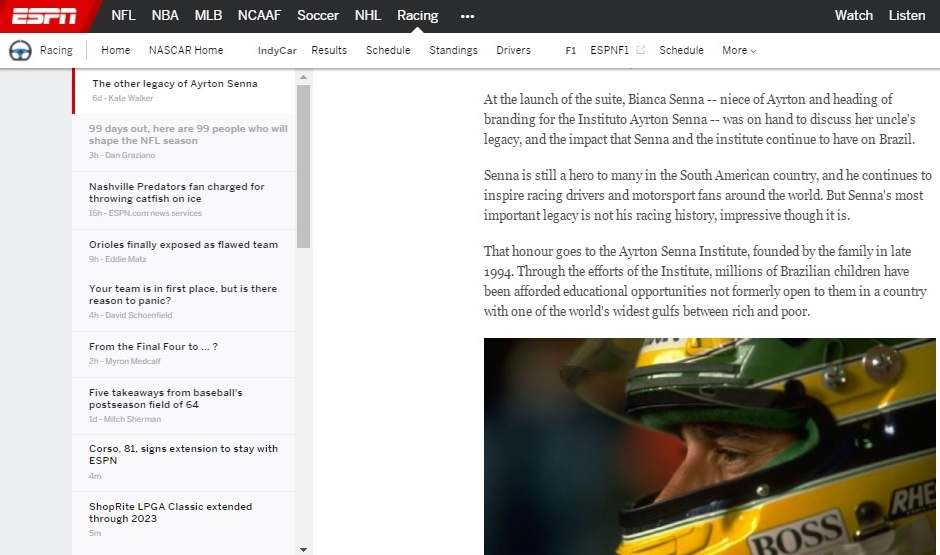This screenshot has height=555, width=940.
Task: Click the Racing steering wheel icon
Action: (x=20, y=50)
